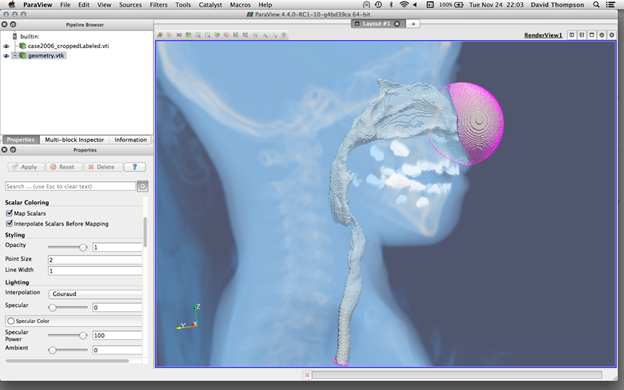Focus the properties search field
This screenshot has height=390, width=624.
click(70, 186)
